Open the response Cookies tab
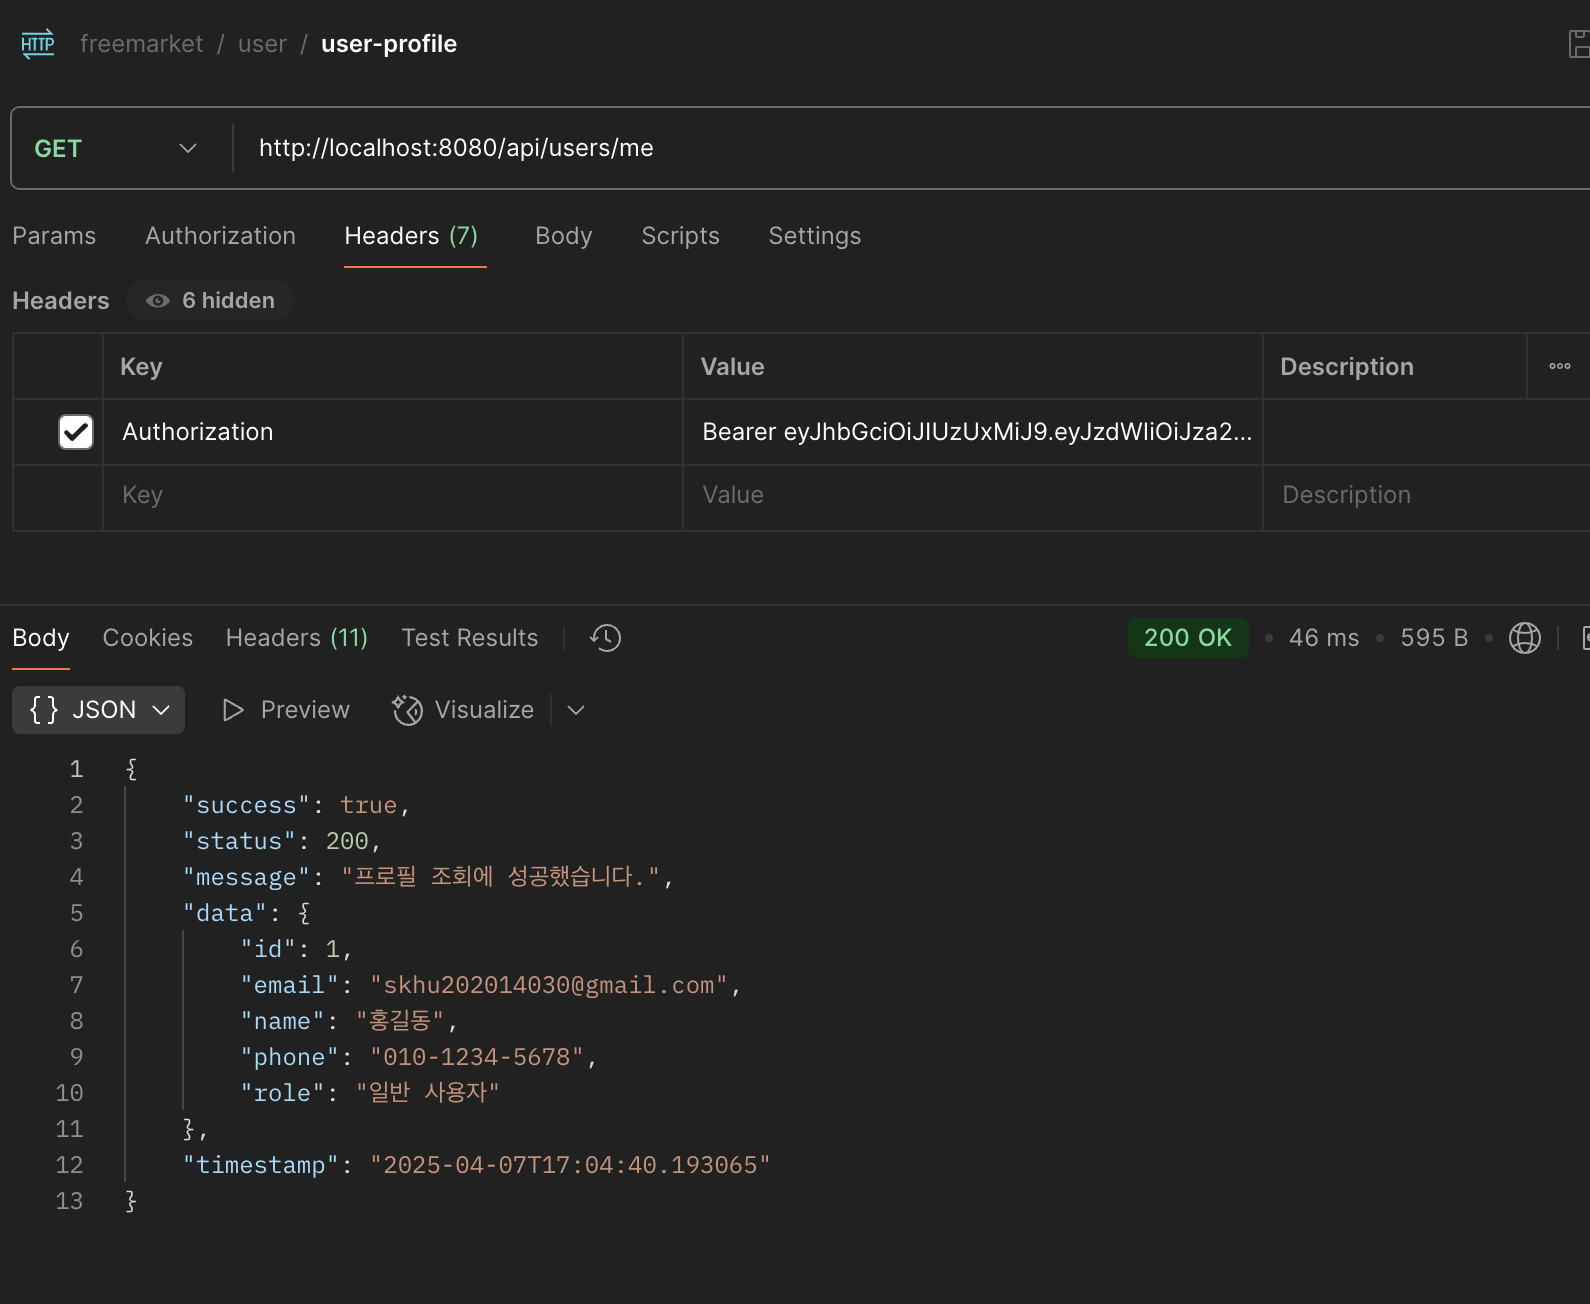The width and height of the screenshot is (1590, 1304). pos(148,638)
